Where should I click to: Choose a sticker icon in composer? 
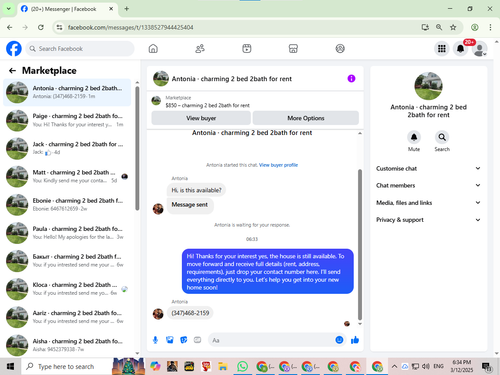[x=184, y=340]
